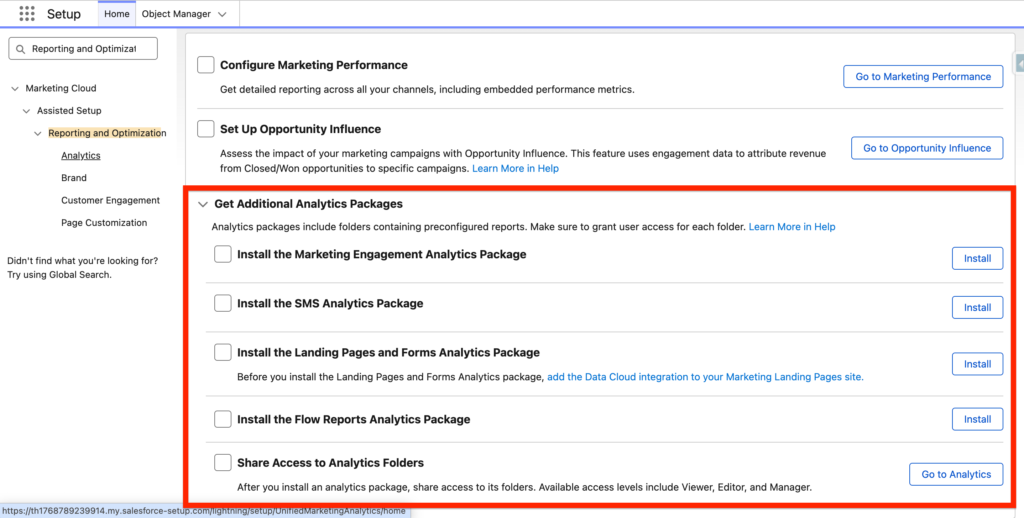Collapse the Reporting and Optimization tree node

click(x=38, y=133)
